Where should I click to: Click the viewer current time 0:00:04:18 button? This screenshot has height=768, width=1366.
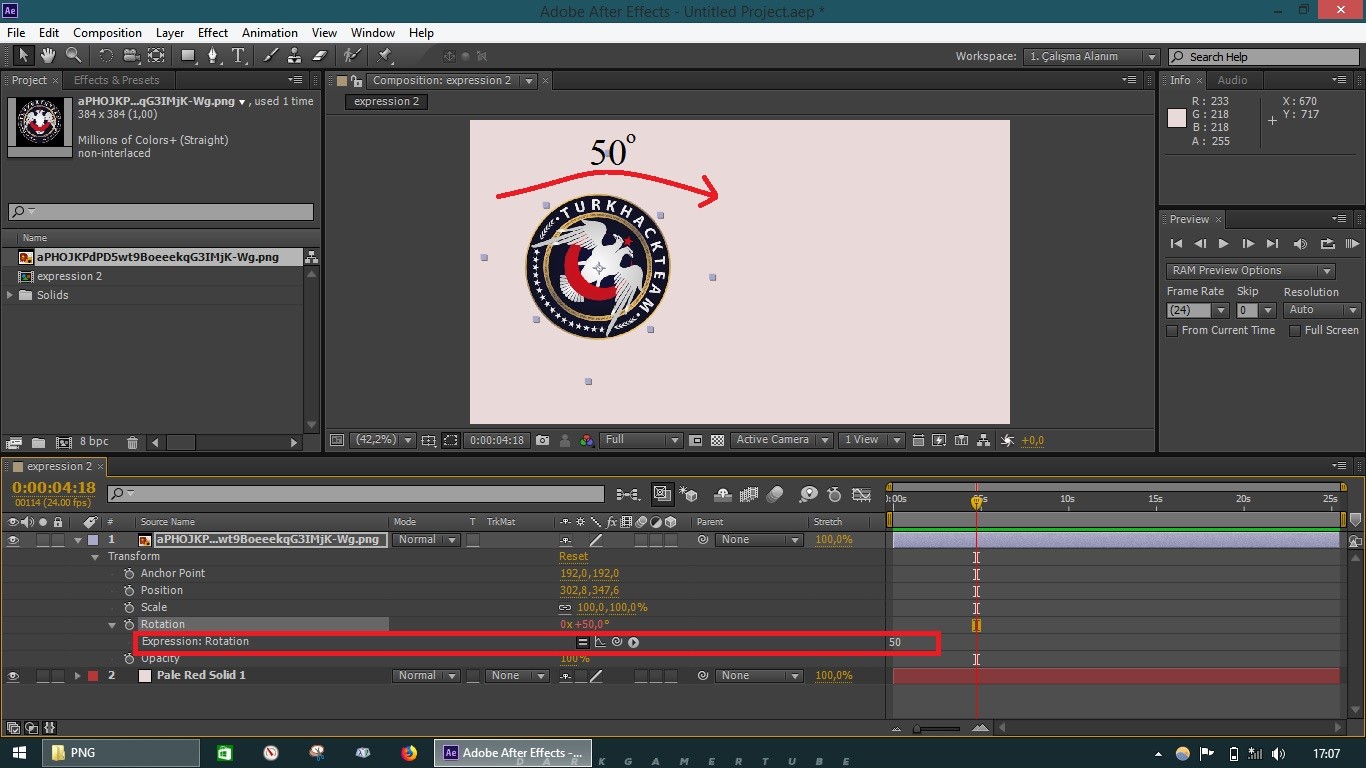point(497,440)
